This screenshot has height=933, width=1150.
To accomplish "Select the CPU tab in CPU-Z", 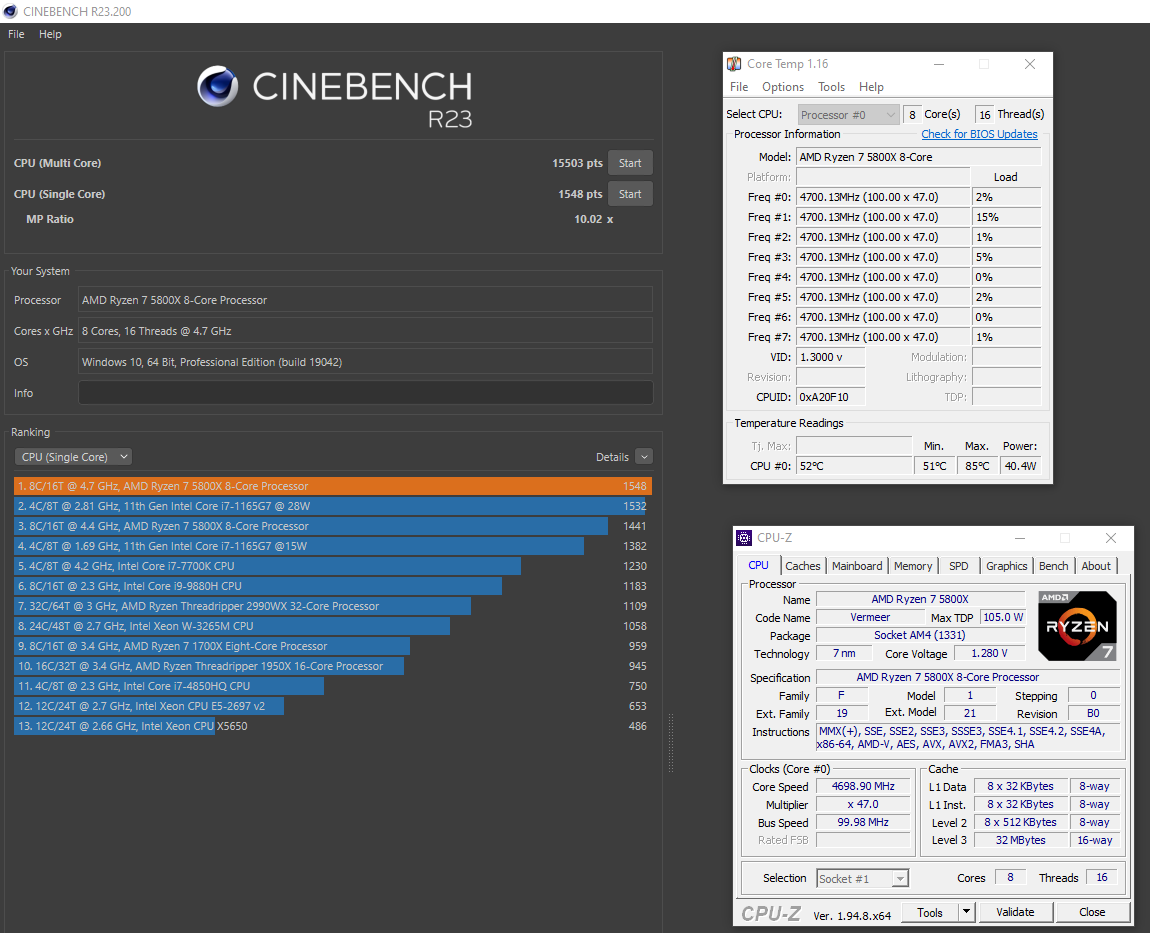I will (758, 565).
